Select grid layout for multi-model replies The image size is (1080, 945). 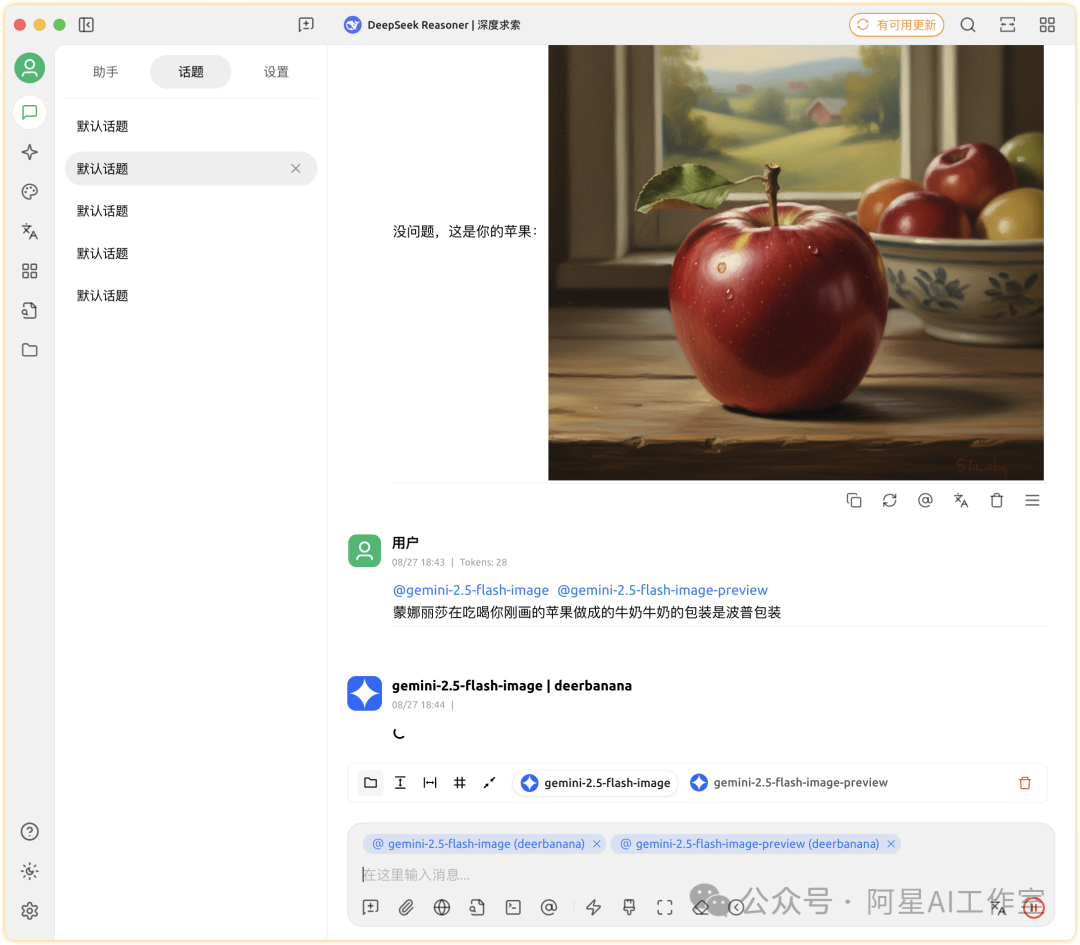pyautogui.click(x=459, y=782)
